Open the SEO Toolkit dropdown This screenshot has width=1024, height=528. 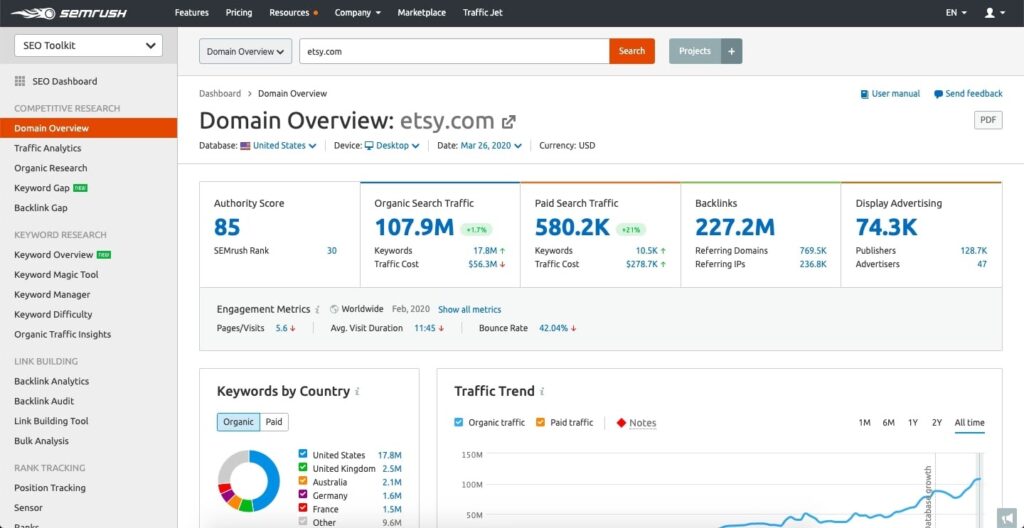click(88, 46)
